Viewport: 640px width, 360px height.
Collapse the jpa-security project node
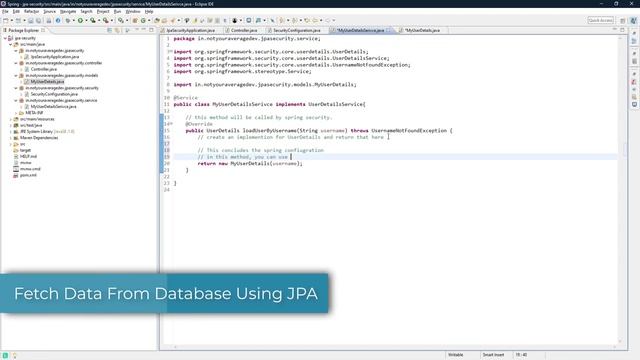coord(5,38)
